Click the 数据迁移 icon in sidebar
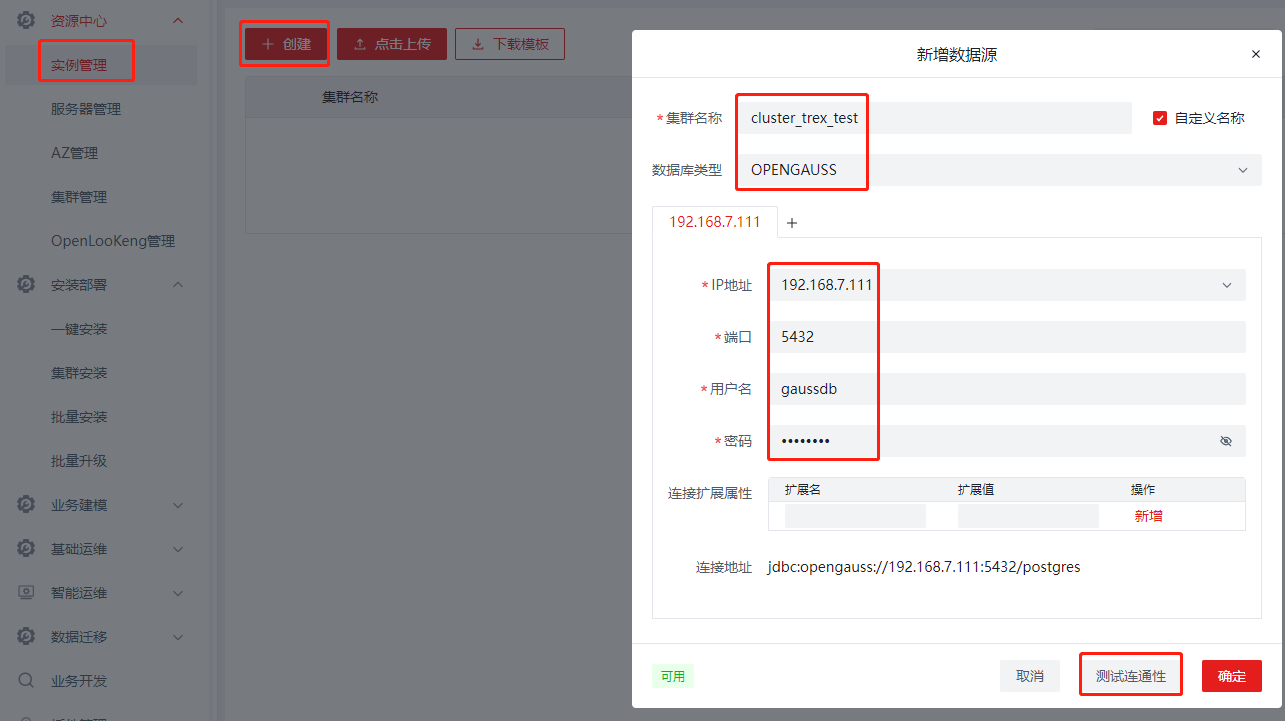 tap(24, 636)
